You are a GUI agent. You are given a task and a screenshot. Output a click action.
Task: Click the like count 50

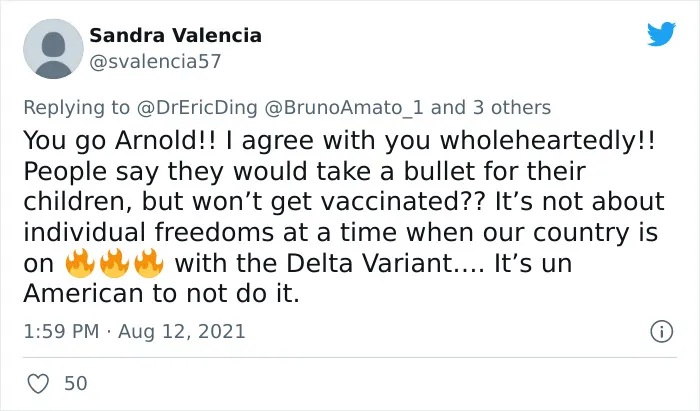click(x=75, y=383)
